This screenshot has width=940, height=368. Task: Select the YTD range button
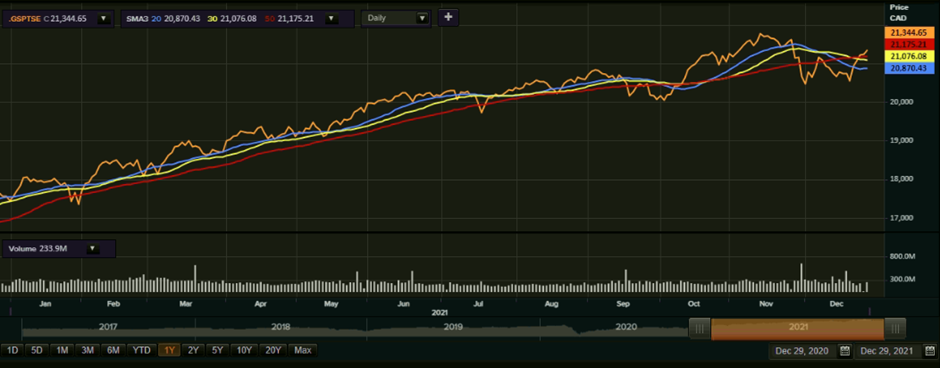(141, 350)
